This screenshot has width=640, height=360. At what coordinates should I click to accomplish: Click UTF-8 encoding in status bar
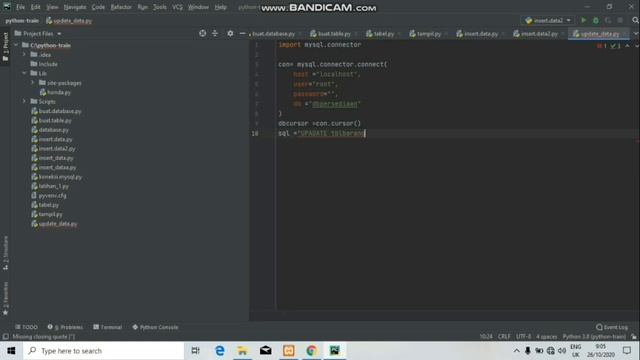click(524, 337)
